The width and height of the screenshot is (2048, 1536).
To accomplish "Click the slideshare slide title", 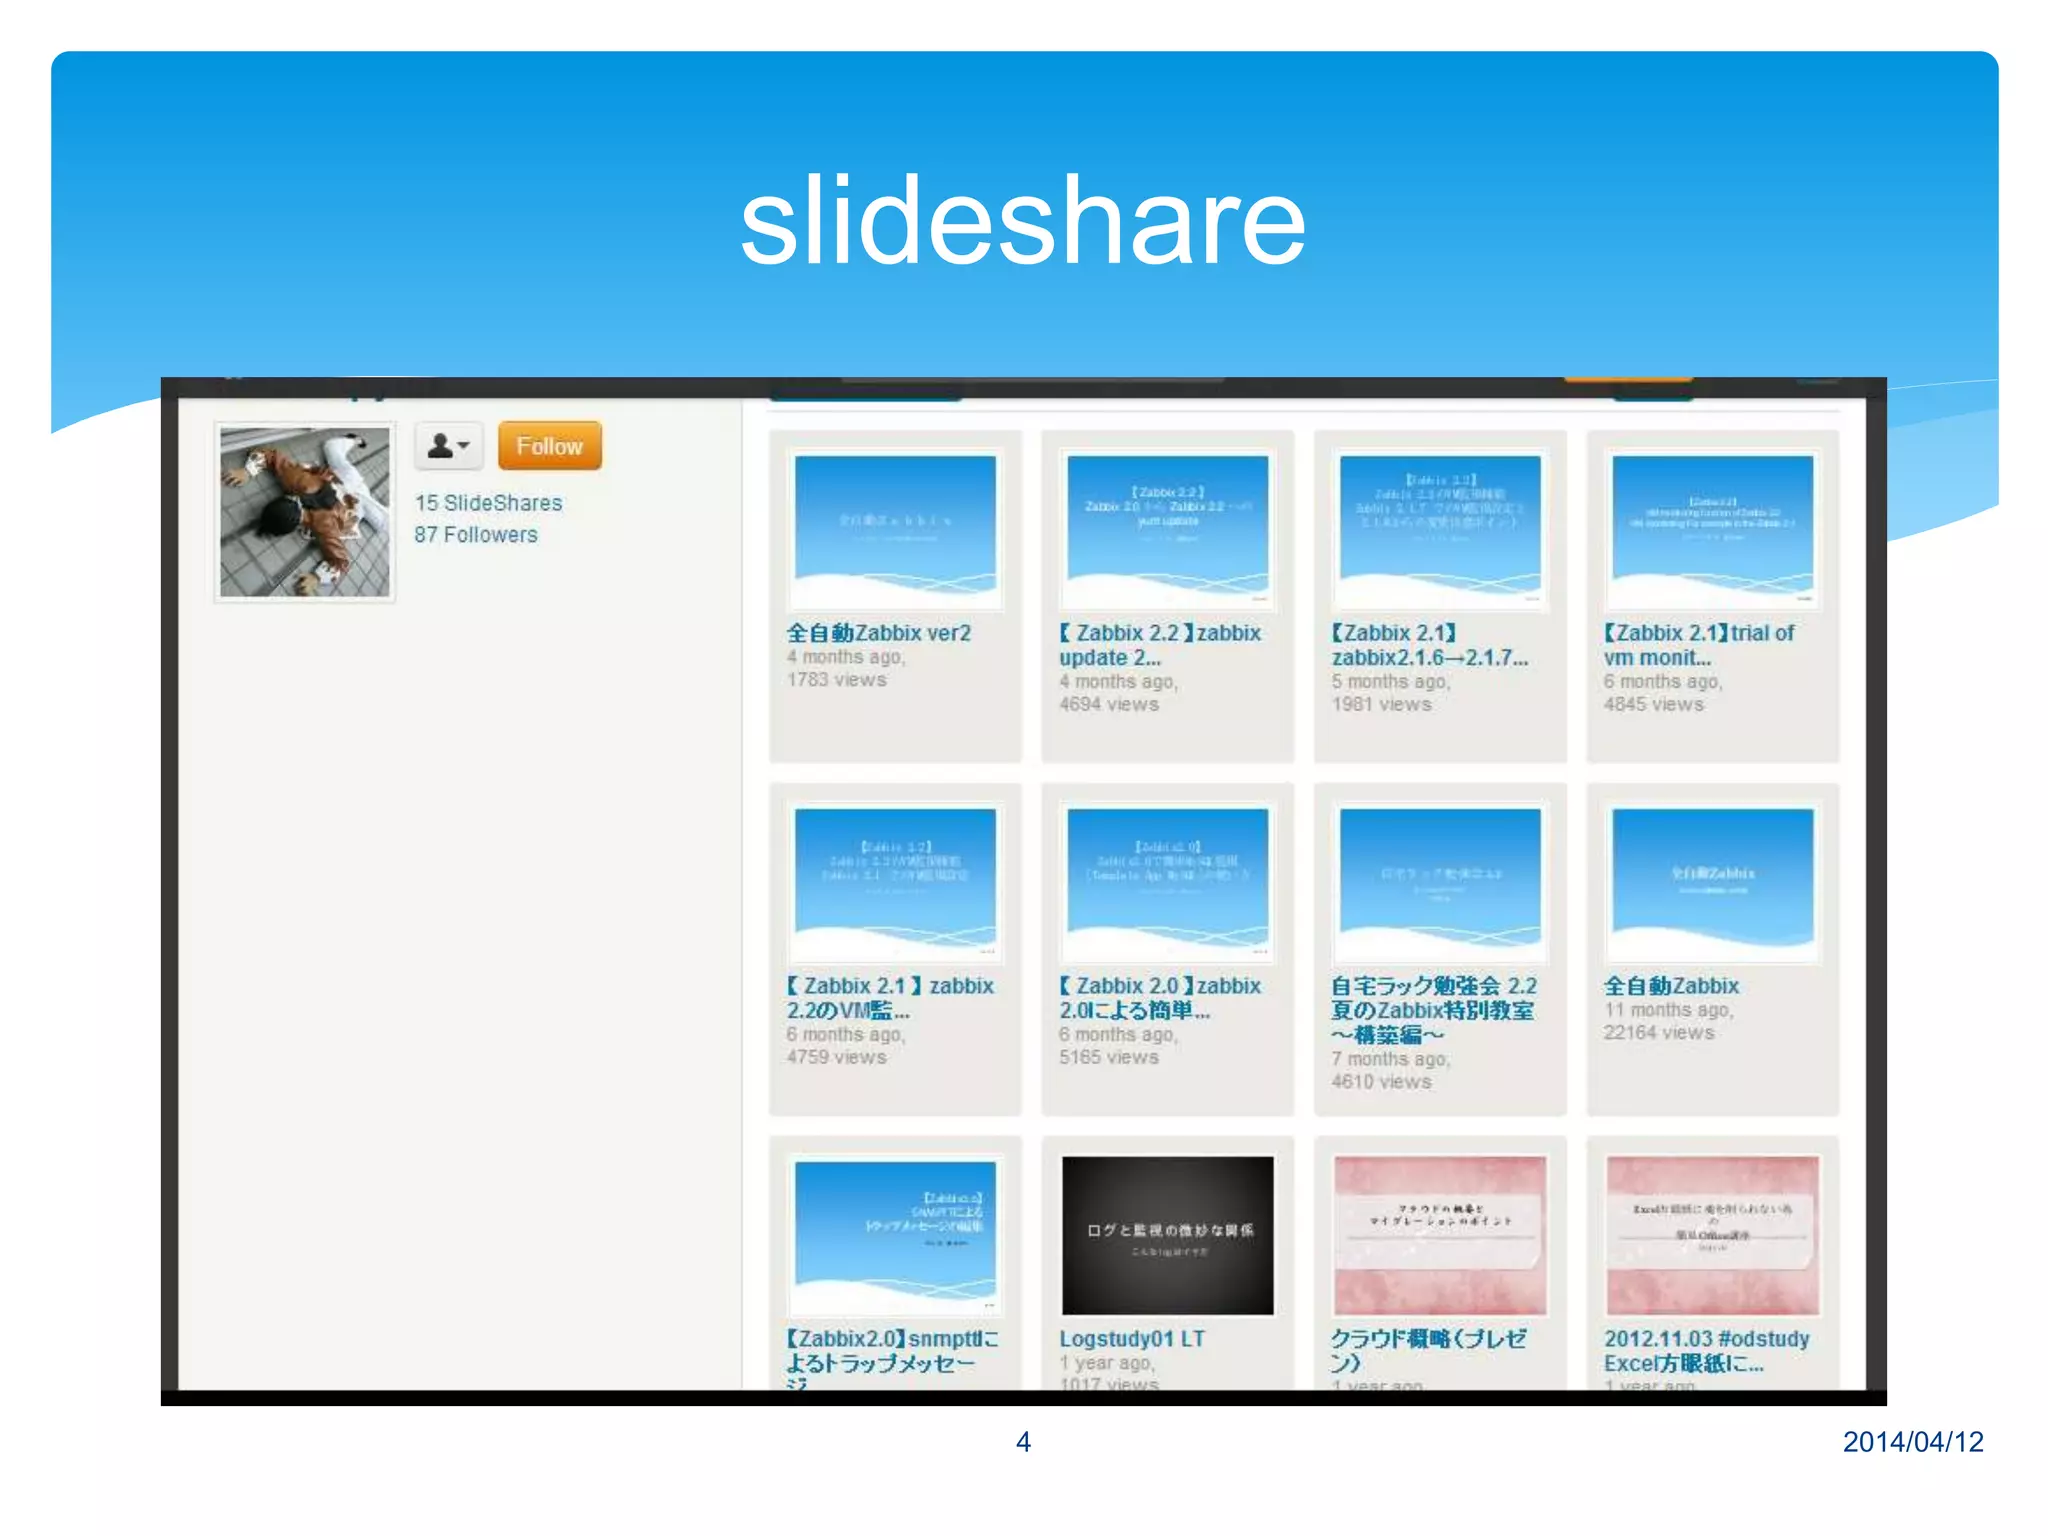I will point(1023,221).
